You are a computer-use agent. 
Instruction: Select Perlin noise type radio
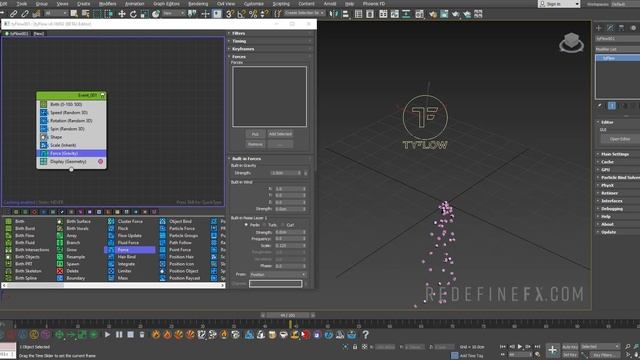[x=246, y=225]
